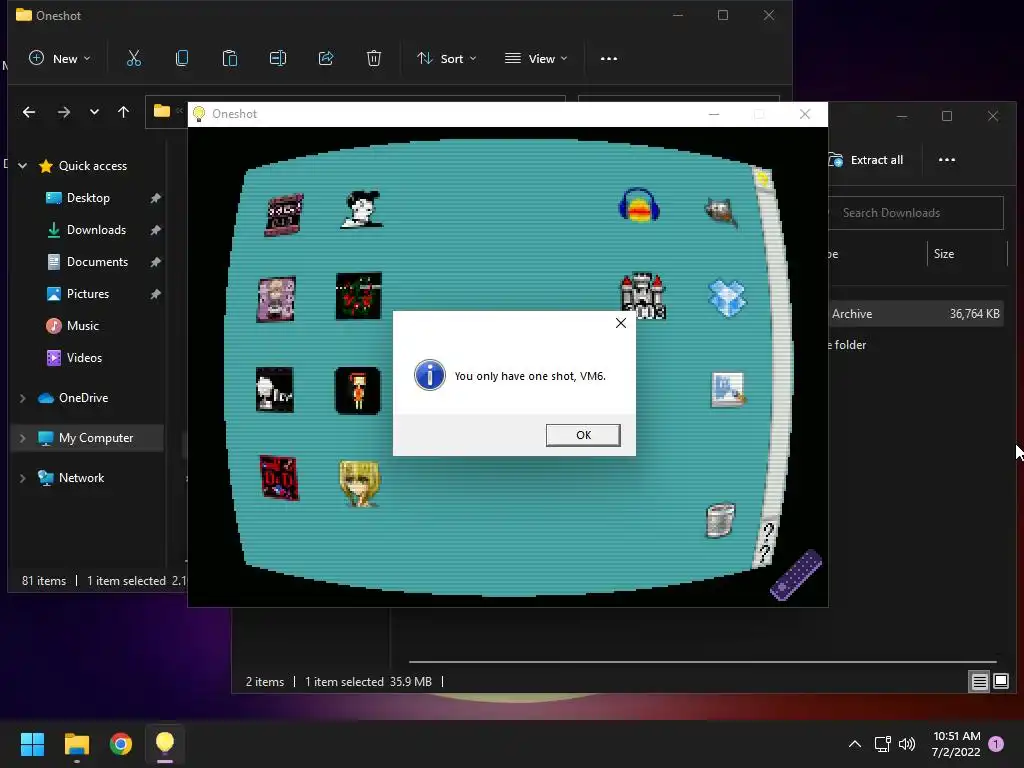This screenshot has height=768, width=1024.
Task: Click Delete trash icon in Explorer toolbar
Action: coord(374,58)
